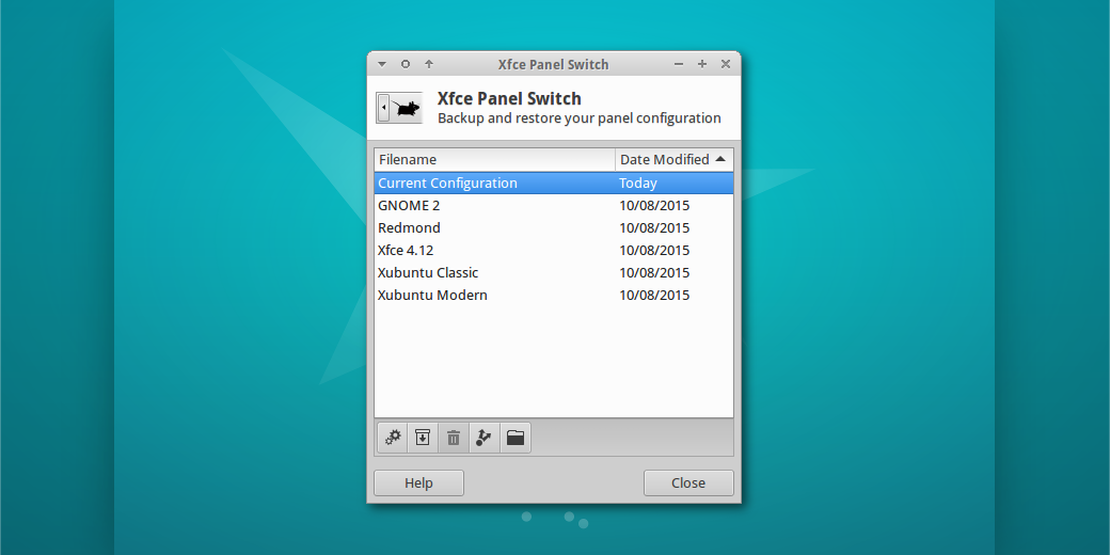This screenshot has height=555, width=1110.
Task: Select the Redmond configuration
Action: 554,228
